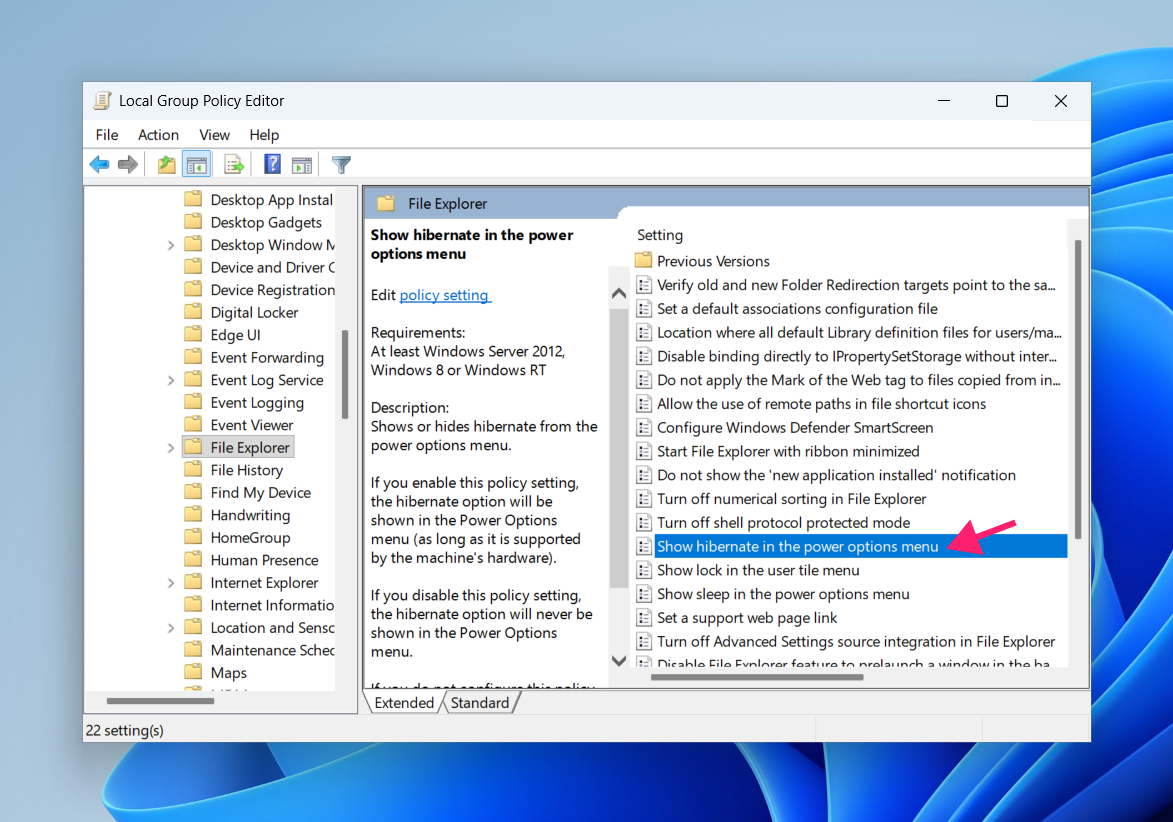Open Help via the question mark icon

point(272,164)
